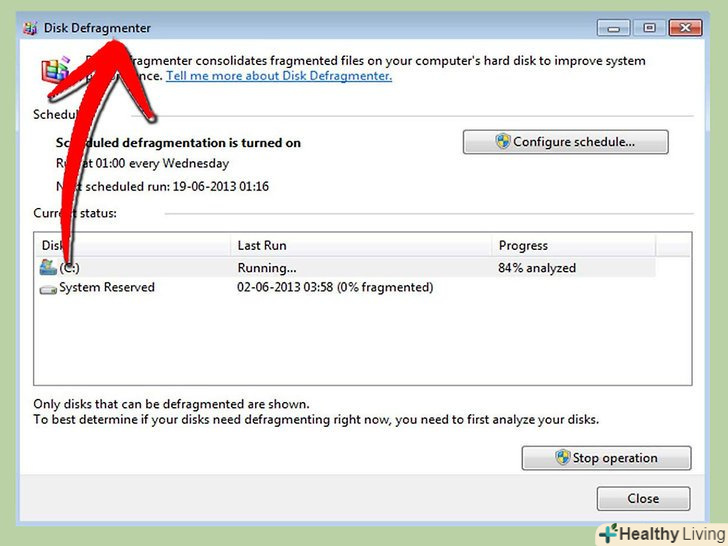Click 'Scheduled defragmentation is turned on' text
Screen dimensions: 728x546
(178, 143)
